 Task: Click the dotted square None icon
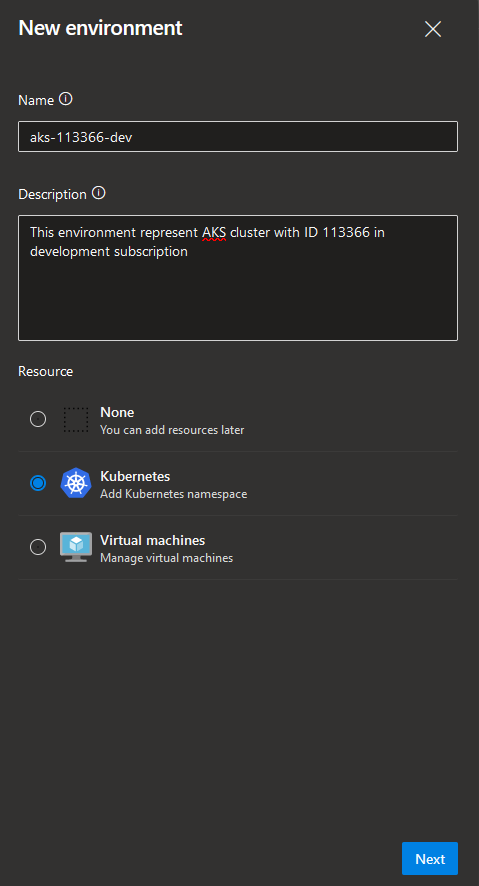pos(76,419)
